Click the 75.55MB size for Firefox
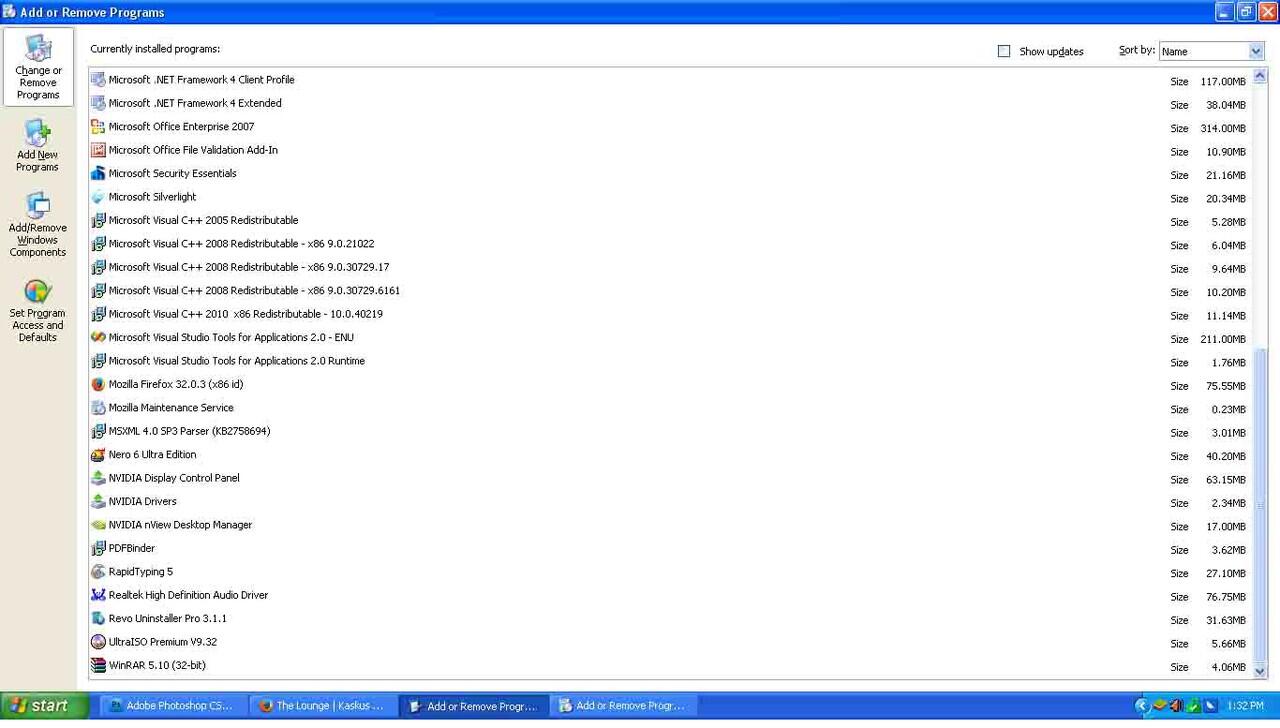The width and height of the screenshot is (1280, 728). click(1226, 386)
